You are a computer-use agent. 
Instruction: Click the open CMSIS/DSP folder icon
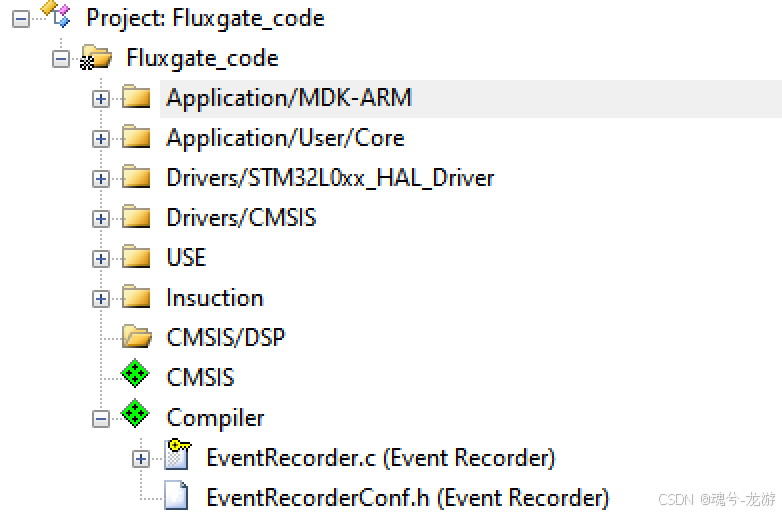(x=137, y=337)
